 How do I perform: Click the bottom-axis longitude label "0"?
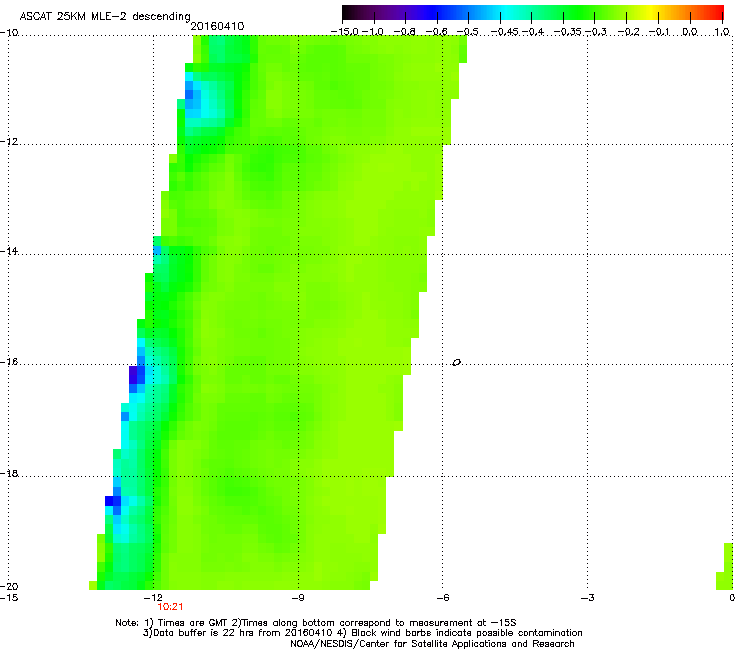point(732,598)
